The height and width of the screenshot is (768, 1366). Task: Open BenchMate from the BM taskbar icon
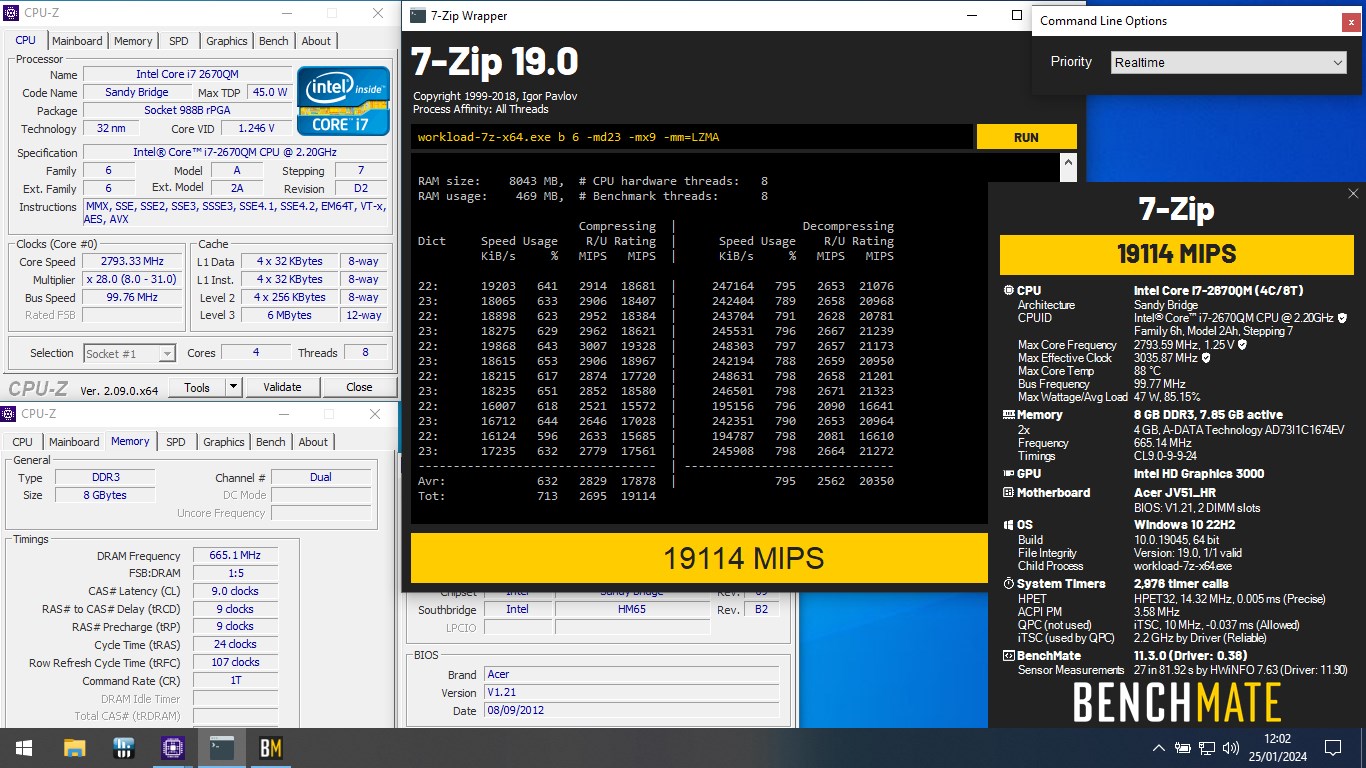(271, 748)
